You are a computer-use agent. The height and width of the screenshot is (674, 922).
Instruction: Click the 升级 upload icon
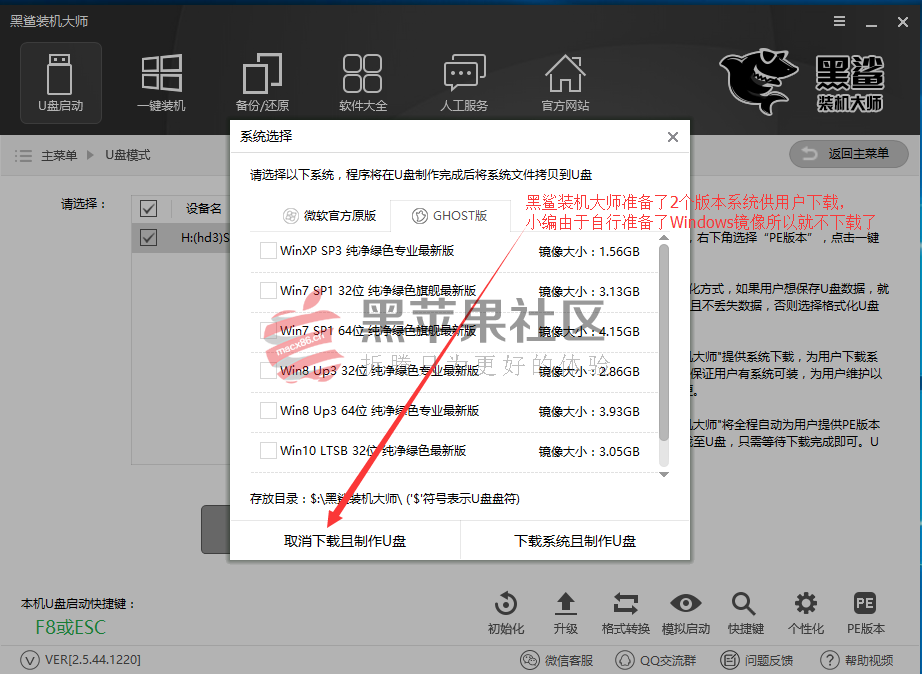click(566, 604)
